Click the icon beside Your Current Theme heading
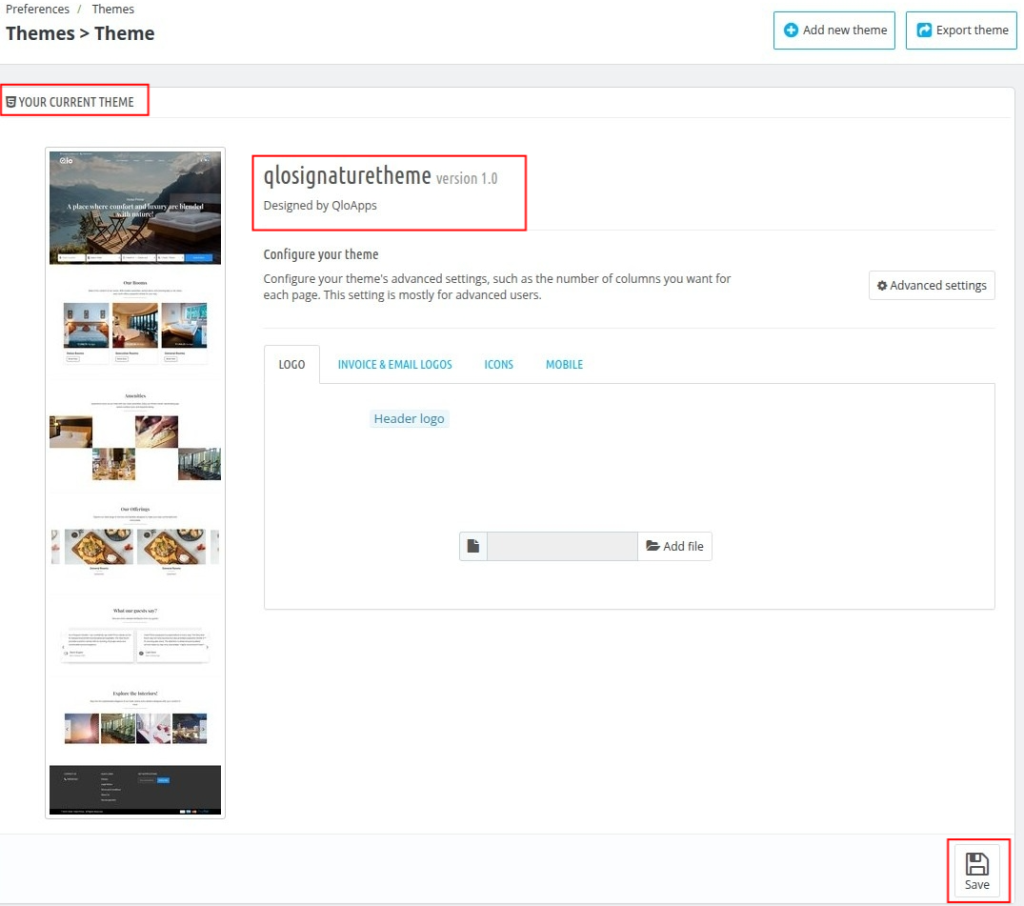The height and width of the screenshot is (906, 1024). click(10, 102)
